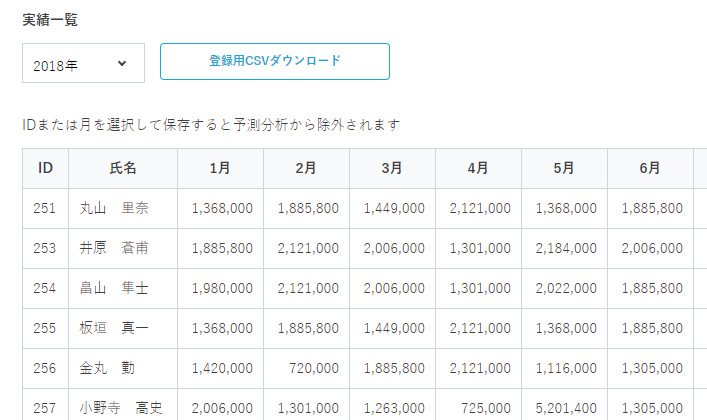The image size is (707, 420).
Task: Open the 2018年 year dropdown
Action: tap(83, 63)
